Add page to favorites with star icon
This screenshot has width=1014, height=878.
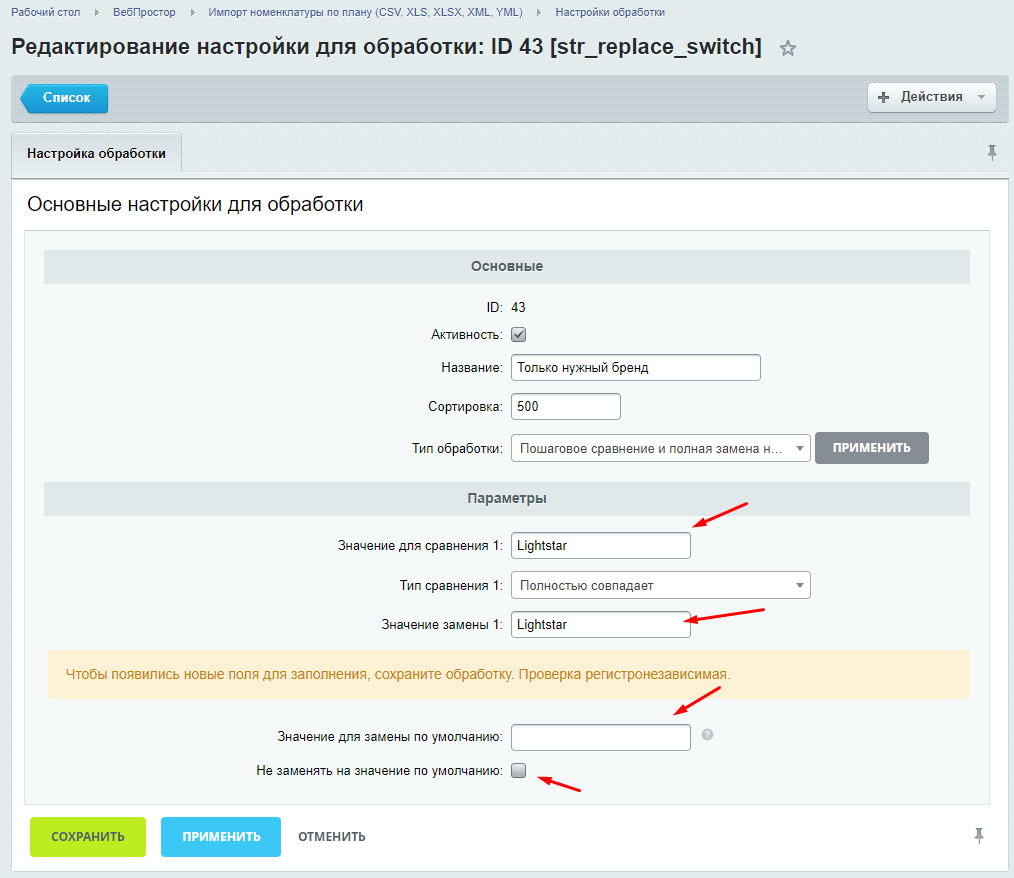coord(787,48)
